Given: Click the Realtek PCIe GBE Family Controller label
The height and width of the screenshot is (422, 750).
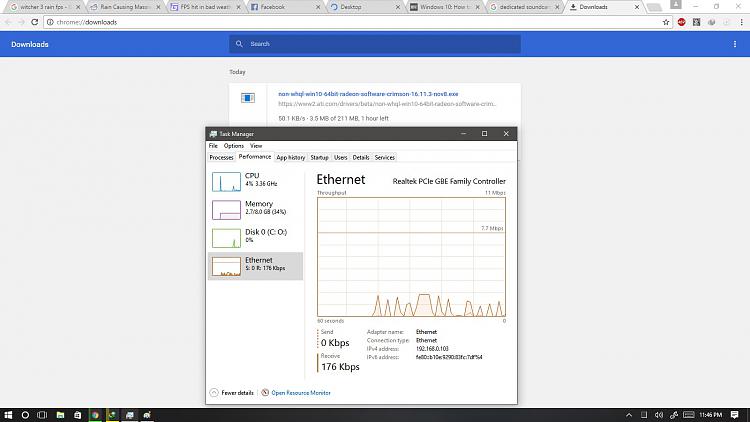Looking at the screenshot, I should pyautogui.click(x=449, y=181).
